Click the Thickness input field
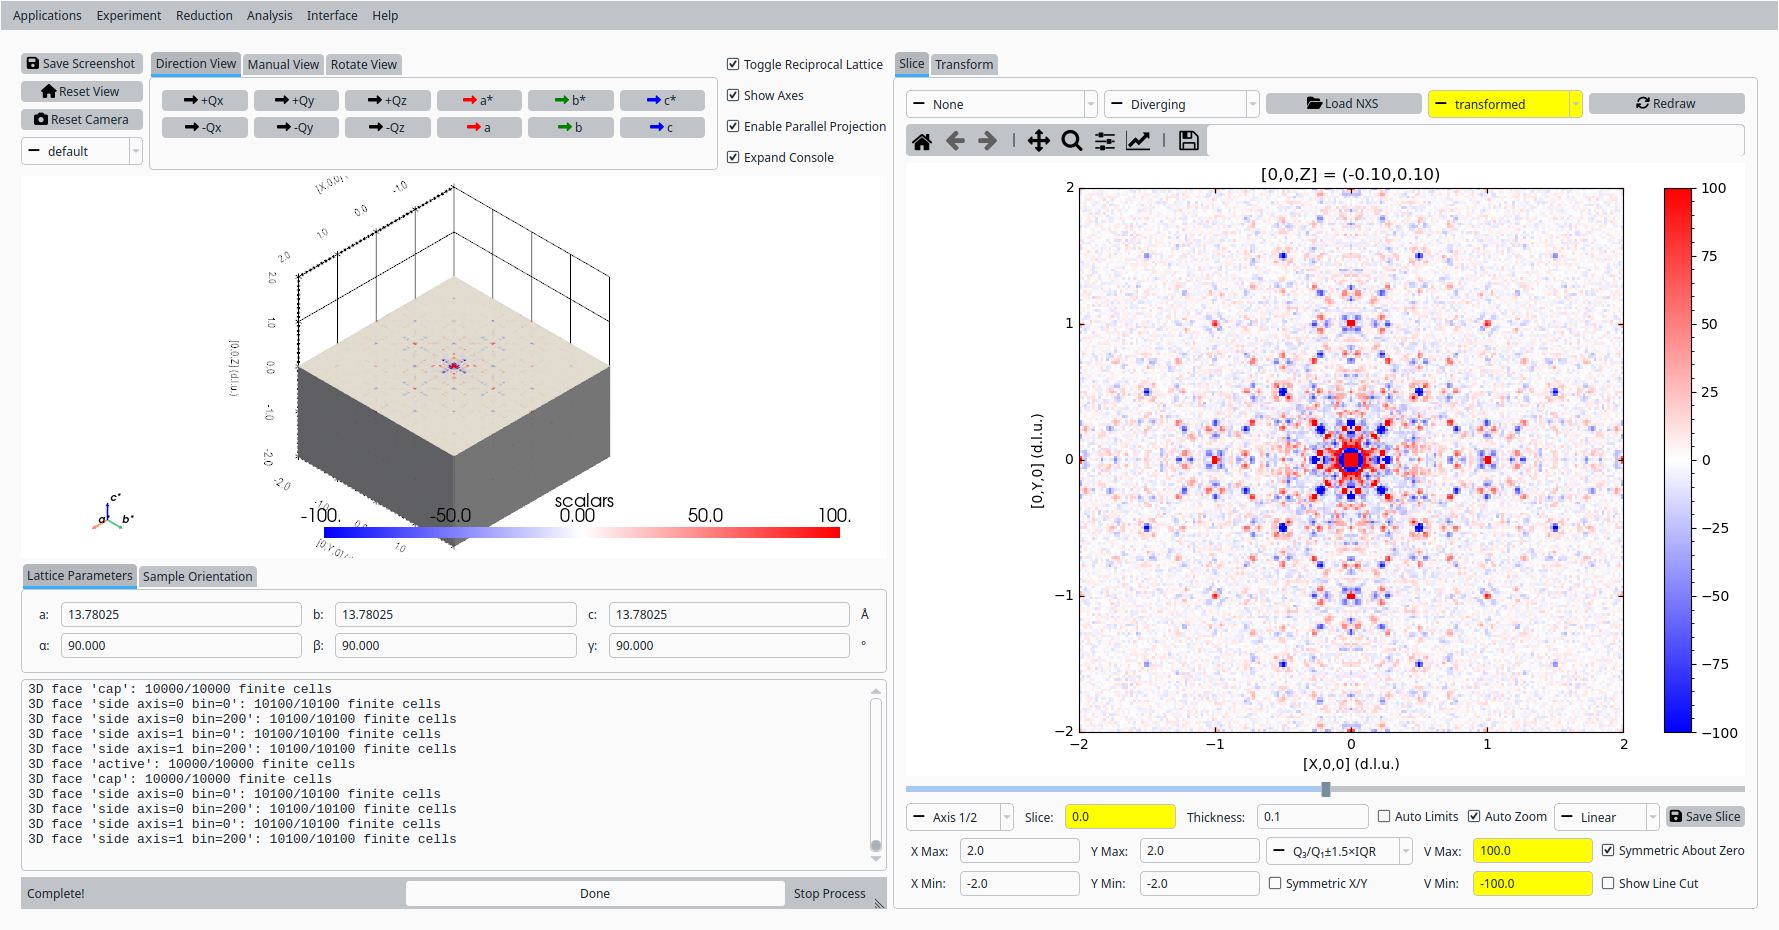This screenshot has height=930, width=1779. tap(1312, 817)
